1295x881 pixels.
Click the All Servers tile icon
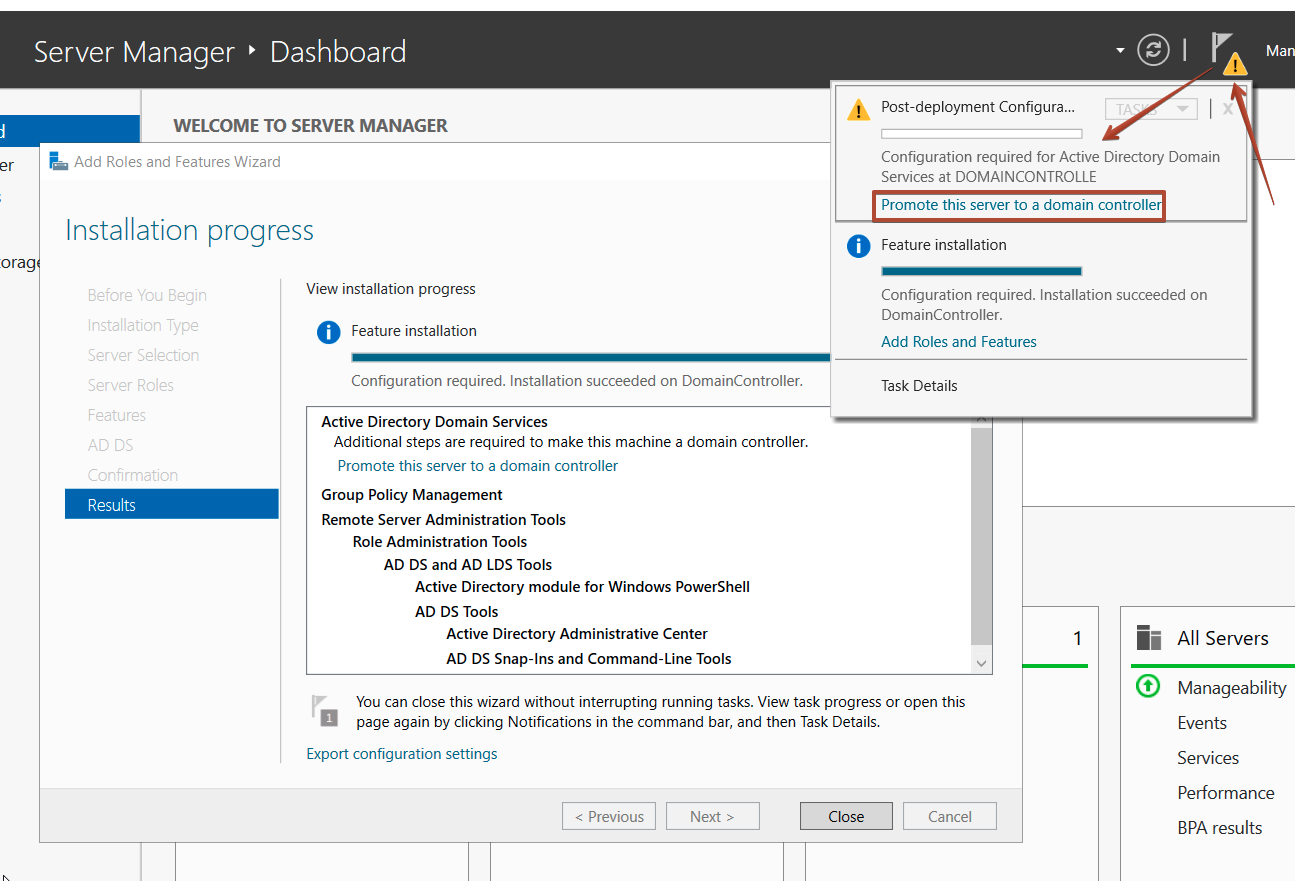pyautogui.click(x=1149, y=638)
